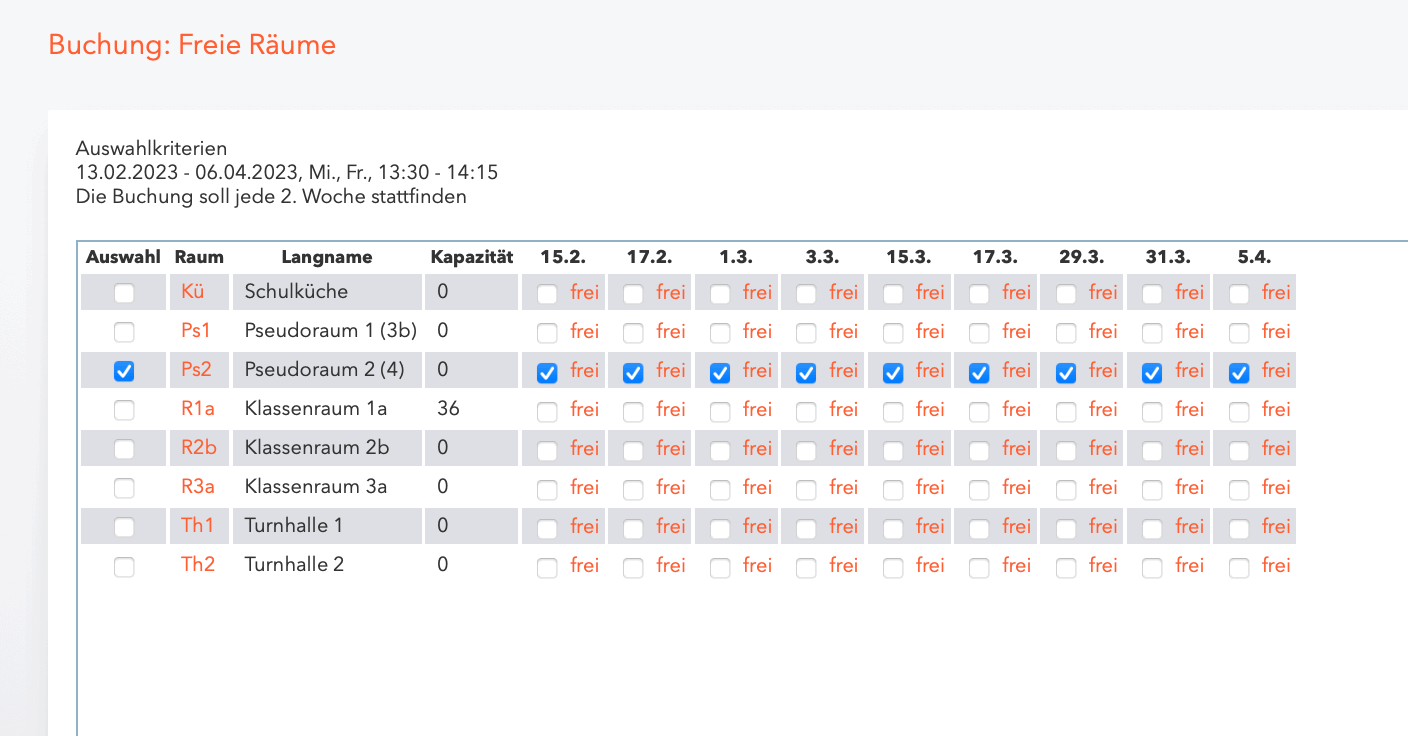The height and width of the screenshot is (736, 1408).
Task: Open the Ps1 room link
Action: click(x=196, y=330)
